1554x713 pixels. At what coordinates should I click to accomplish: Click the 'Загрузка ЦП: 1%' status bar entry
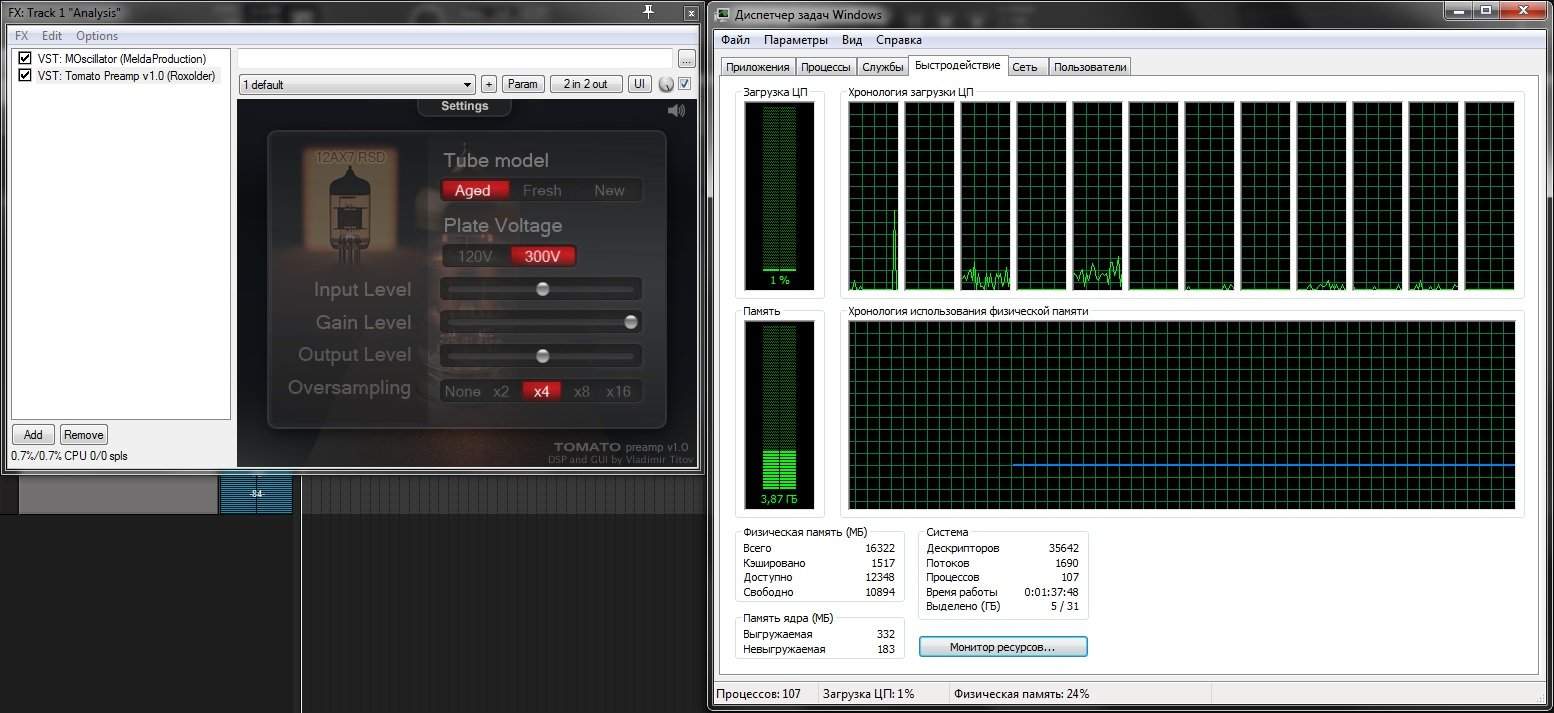click(x=868, y=694)
